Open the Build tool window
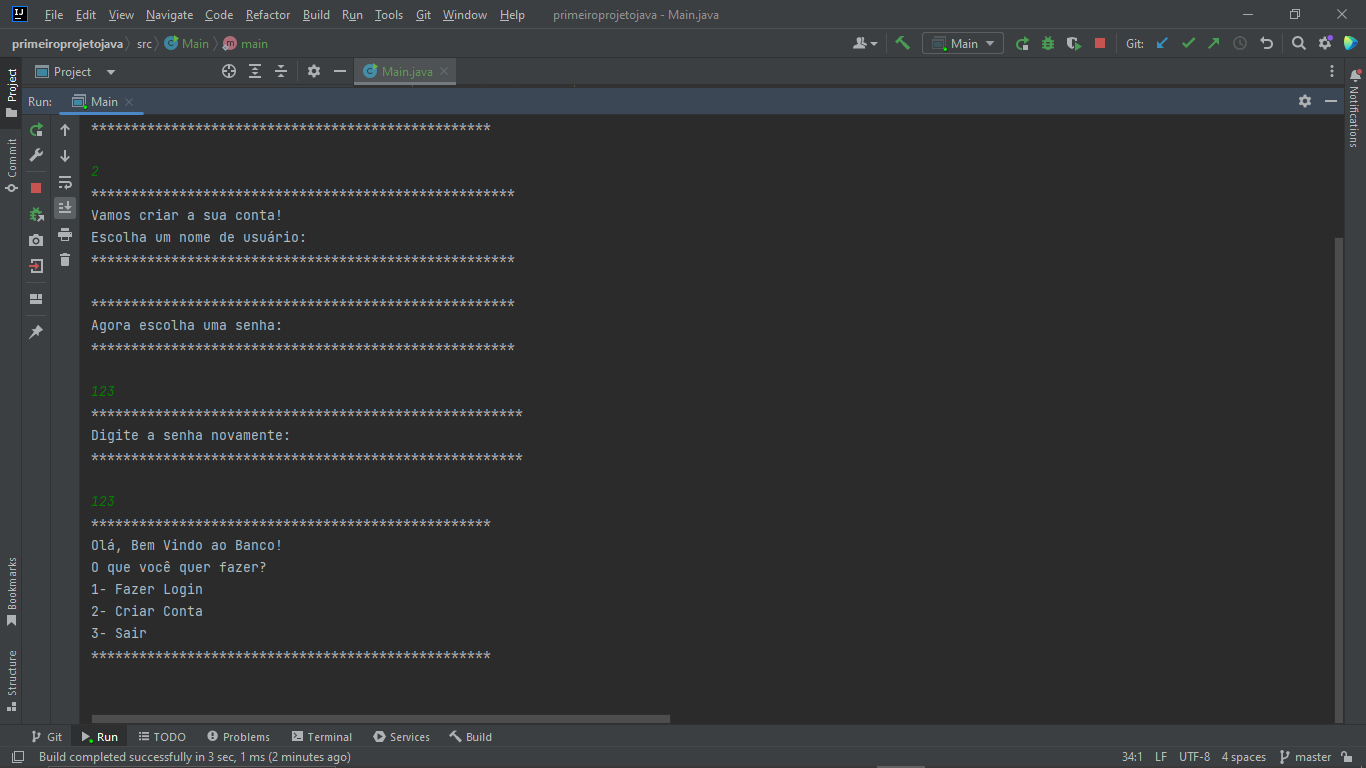 pyautogui.click(x=470, y=737)
